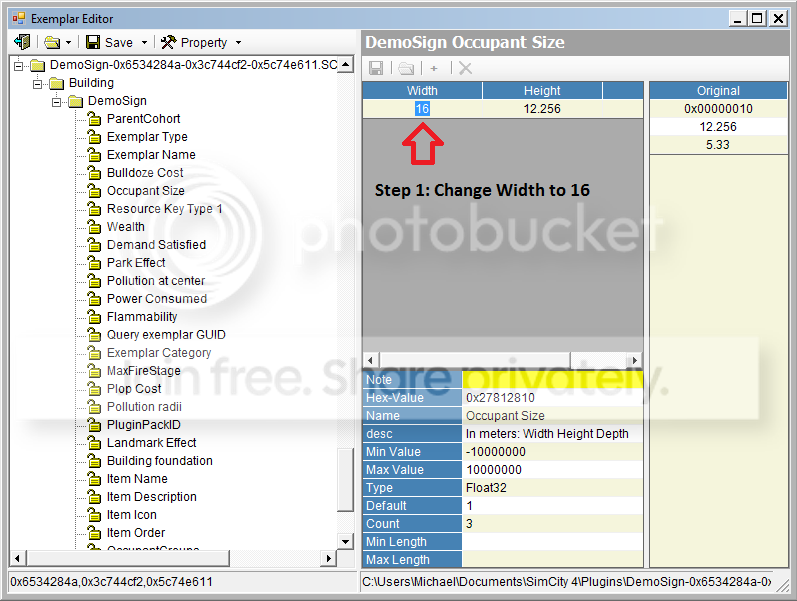Select the Exemplar Name property
This screenshot has height=601, width=797.
(x=151, y=155)
